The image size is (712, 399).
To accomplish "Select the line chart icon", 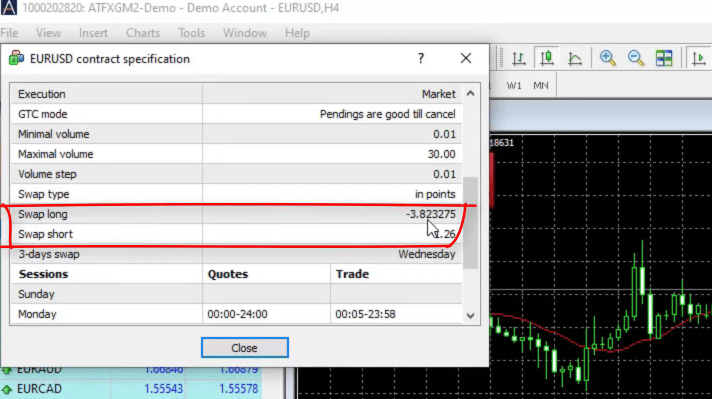I will click(x=575, y=58).
